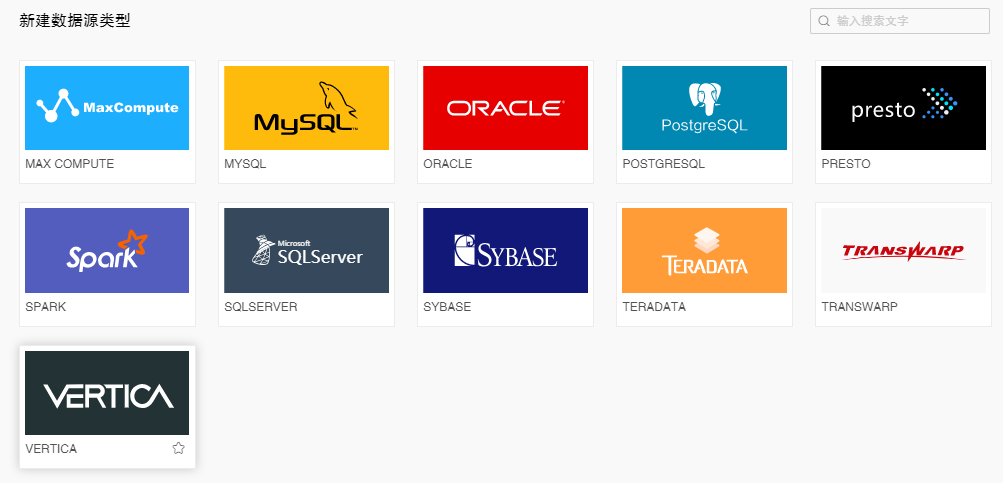Click the MYSQL label text
Screen dimensions: 1003x483
tap(245, 164)
